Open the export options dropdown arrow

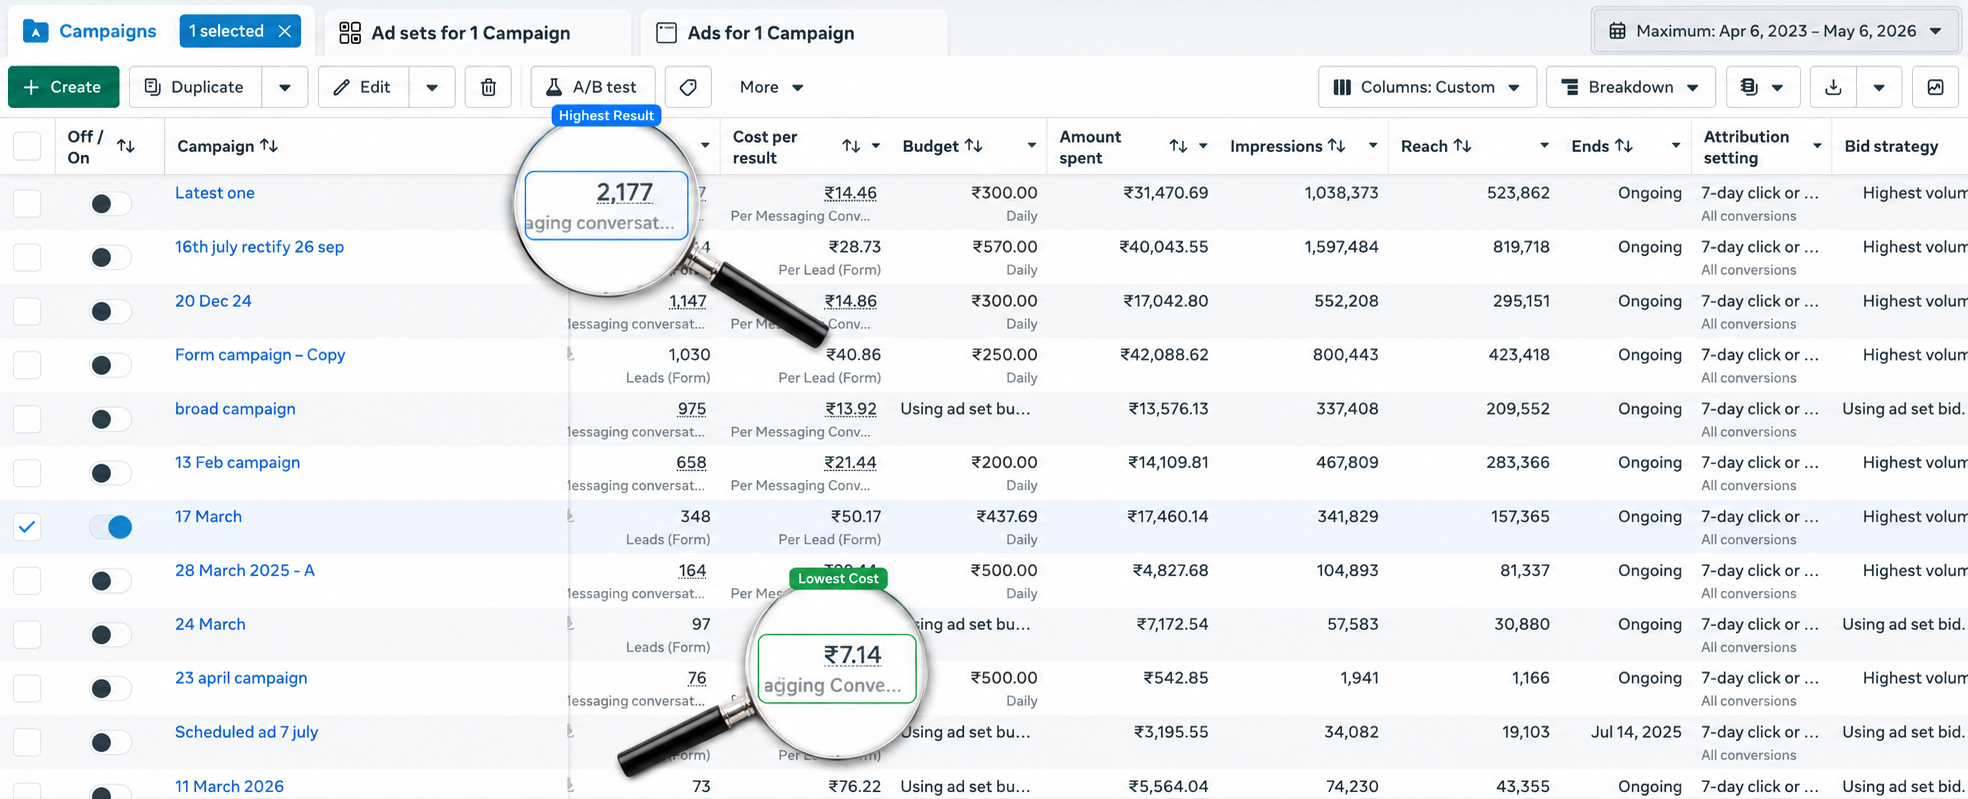click(x=1879, y=87)
